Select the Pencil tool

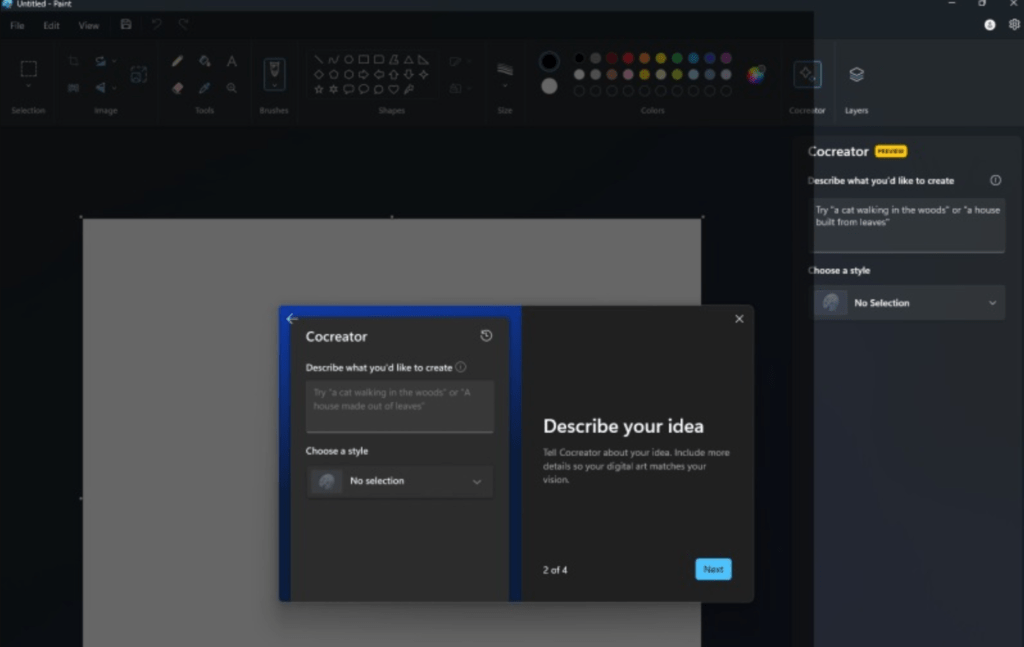(x=177, y=61)
